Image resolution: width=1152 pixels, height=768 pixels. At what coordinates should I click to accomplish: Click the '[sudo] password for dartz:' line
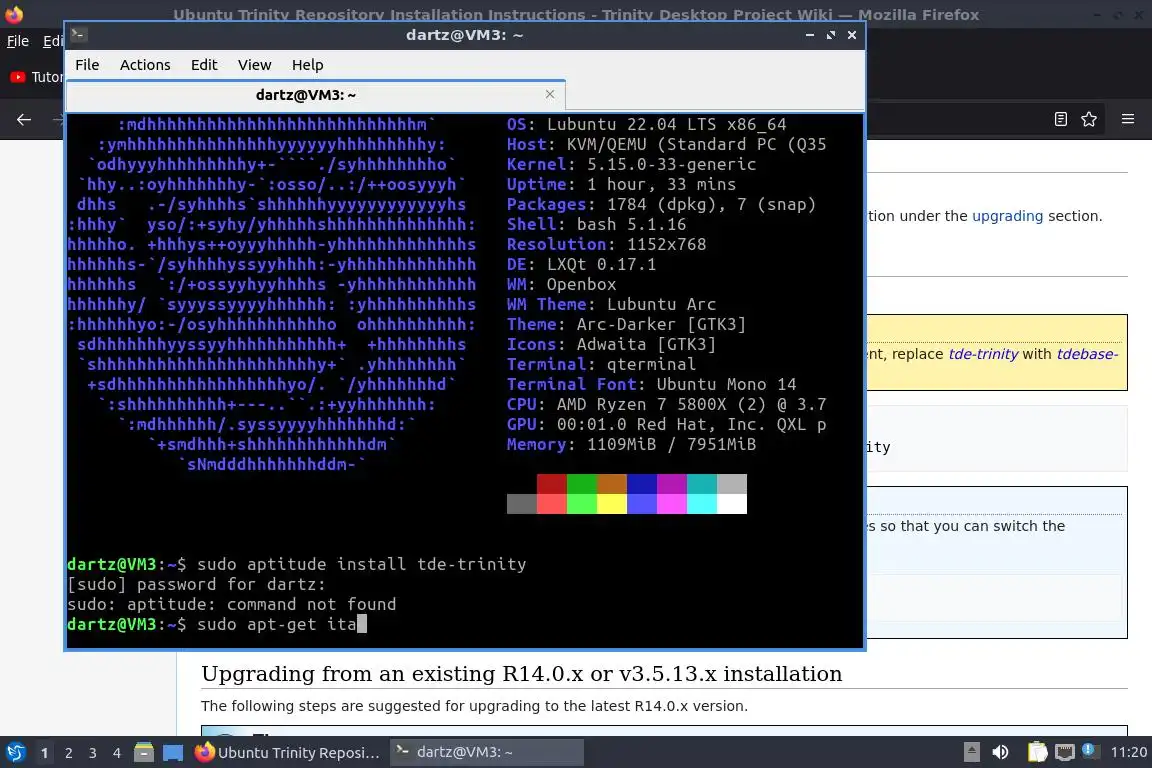[x=196, y=584]
